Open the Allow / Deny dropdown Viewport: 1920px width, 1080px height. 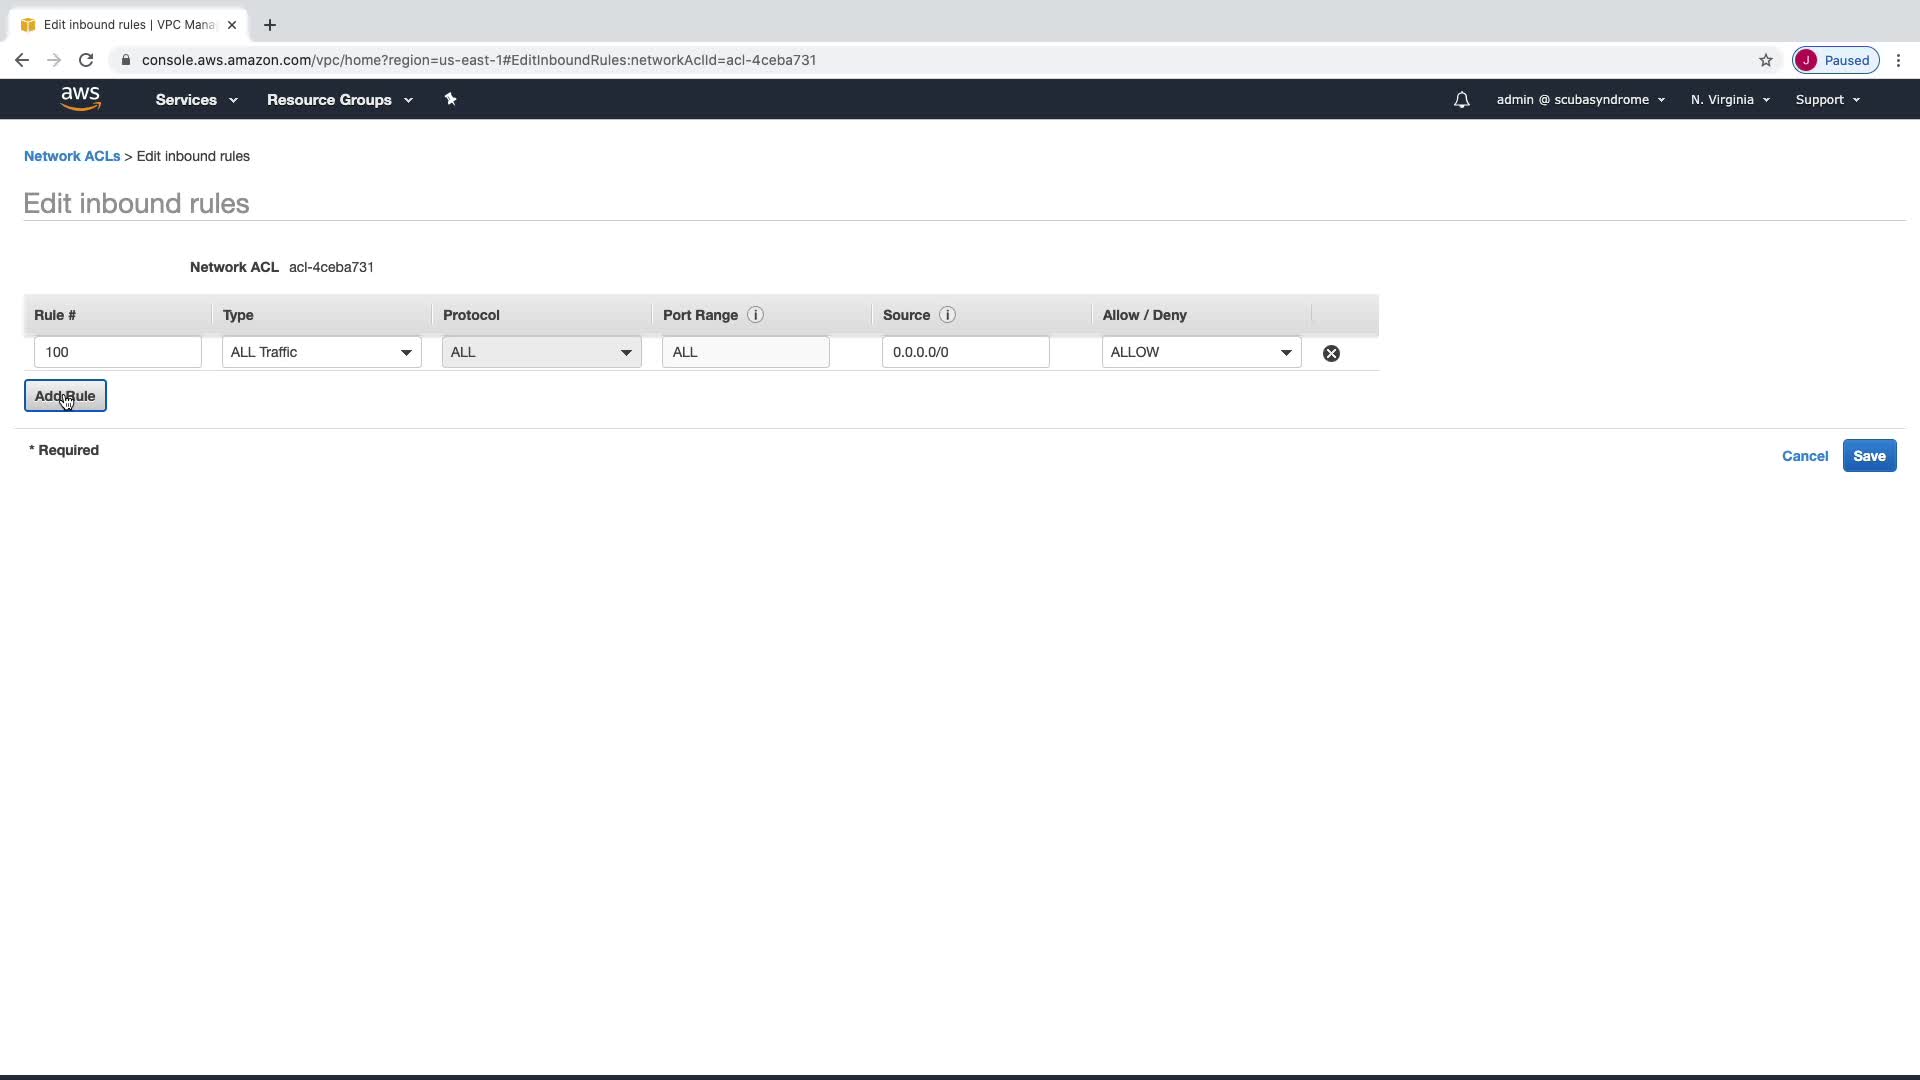pyautogui.click(x=1201, y=352)
